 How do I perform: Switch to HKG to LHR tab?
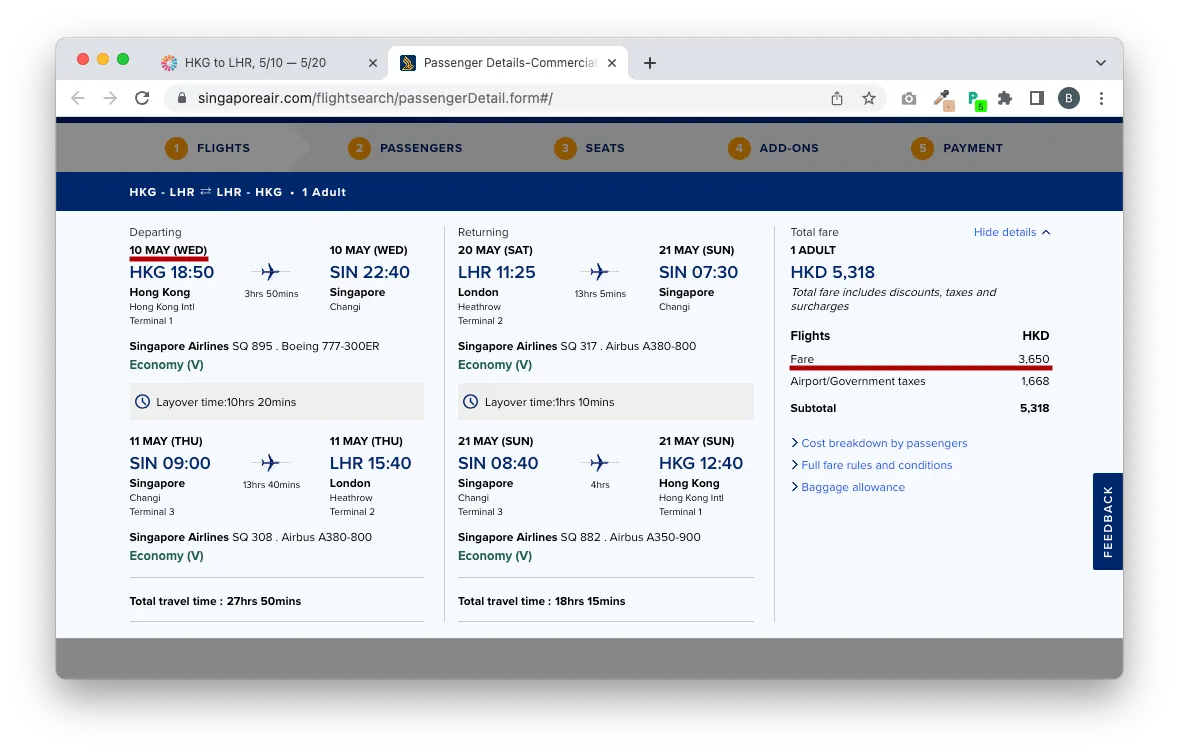tap(256, 63)
